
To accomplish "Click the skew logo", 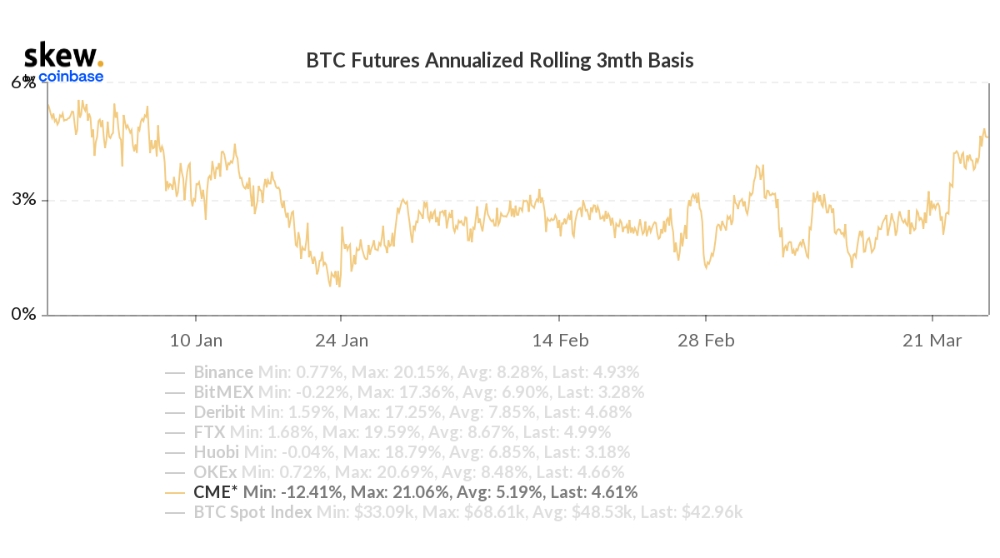I will click(x=63, y=55).
